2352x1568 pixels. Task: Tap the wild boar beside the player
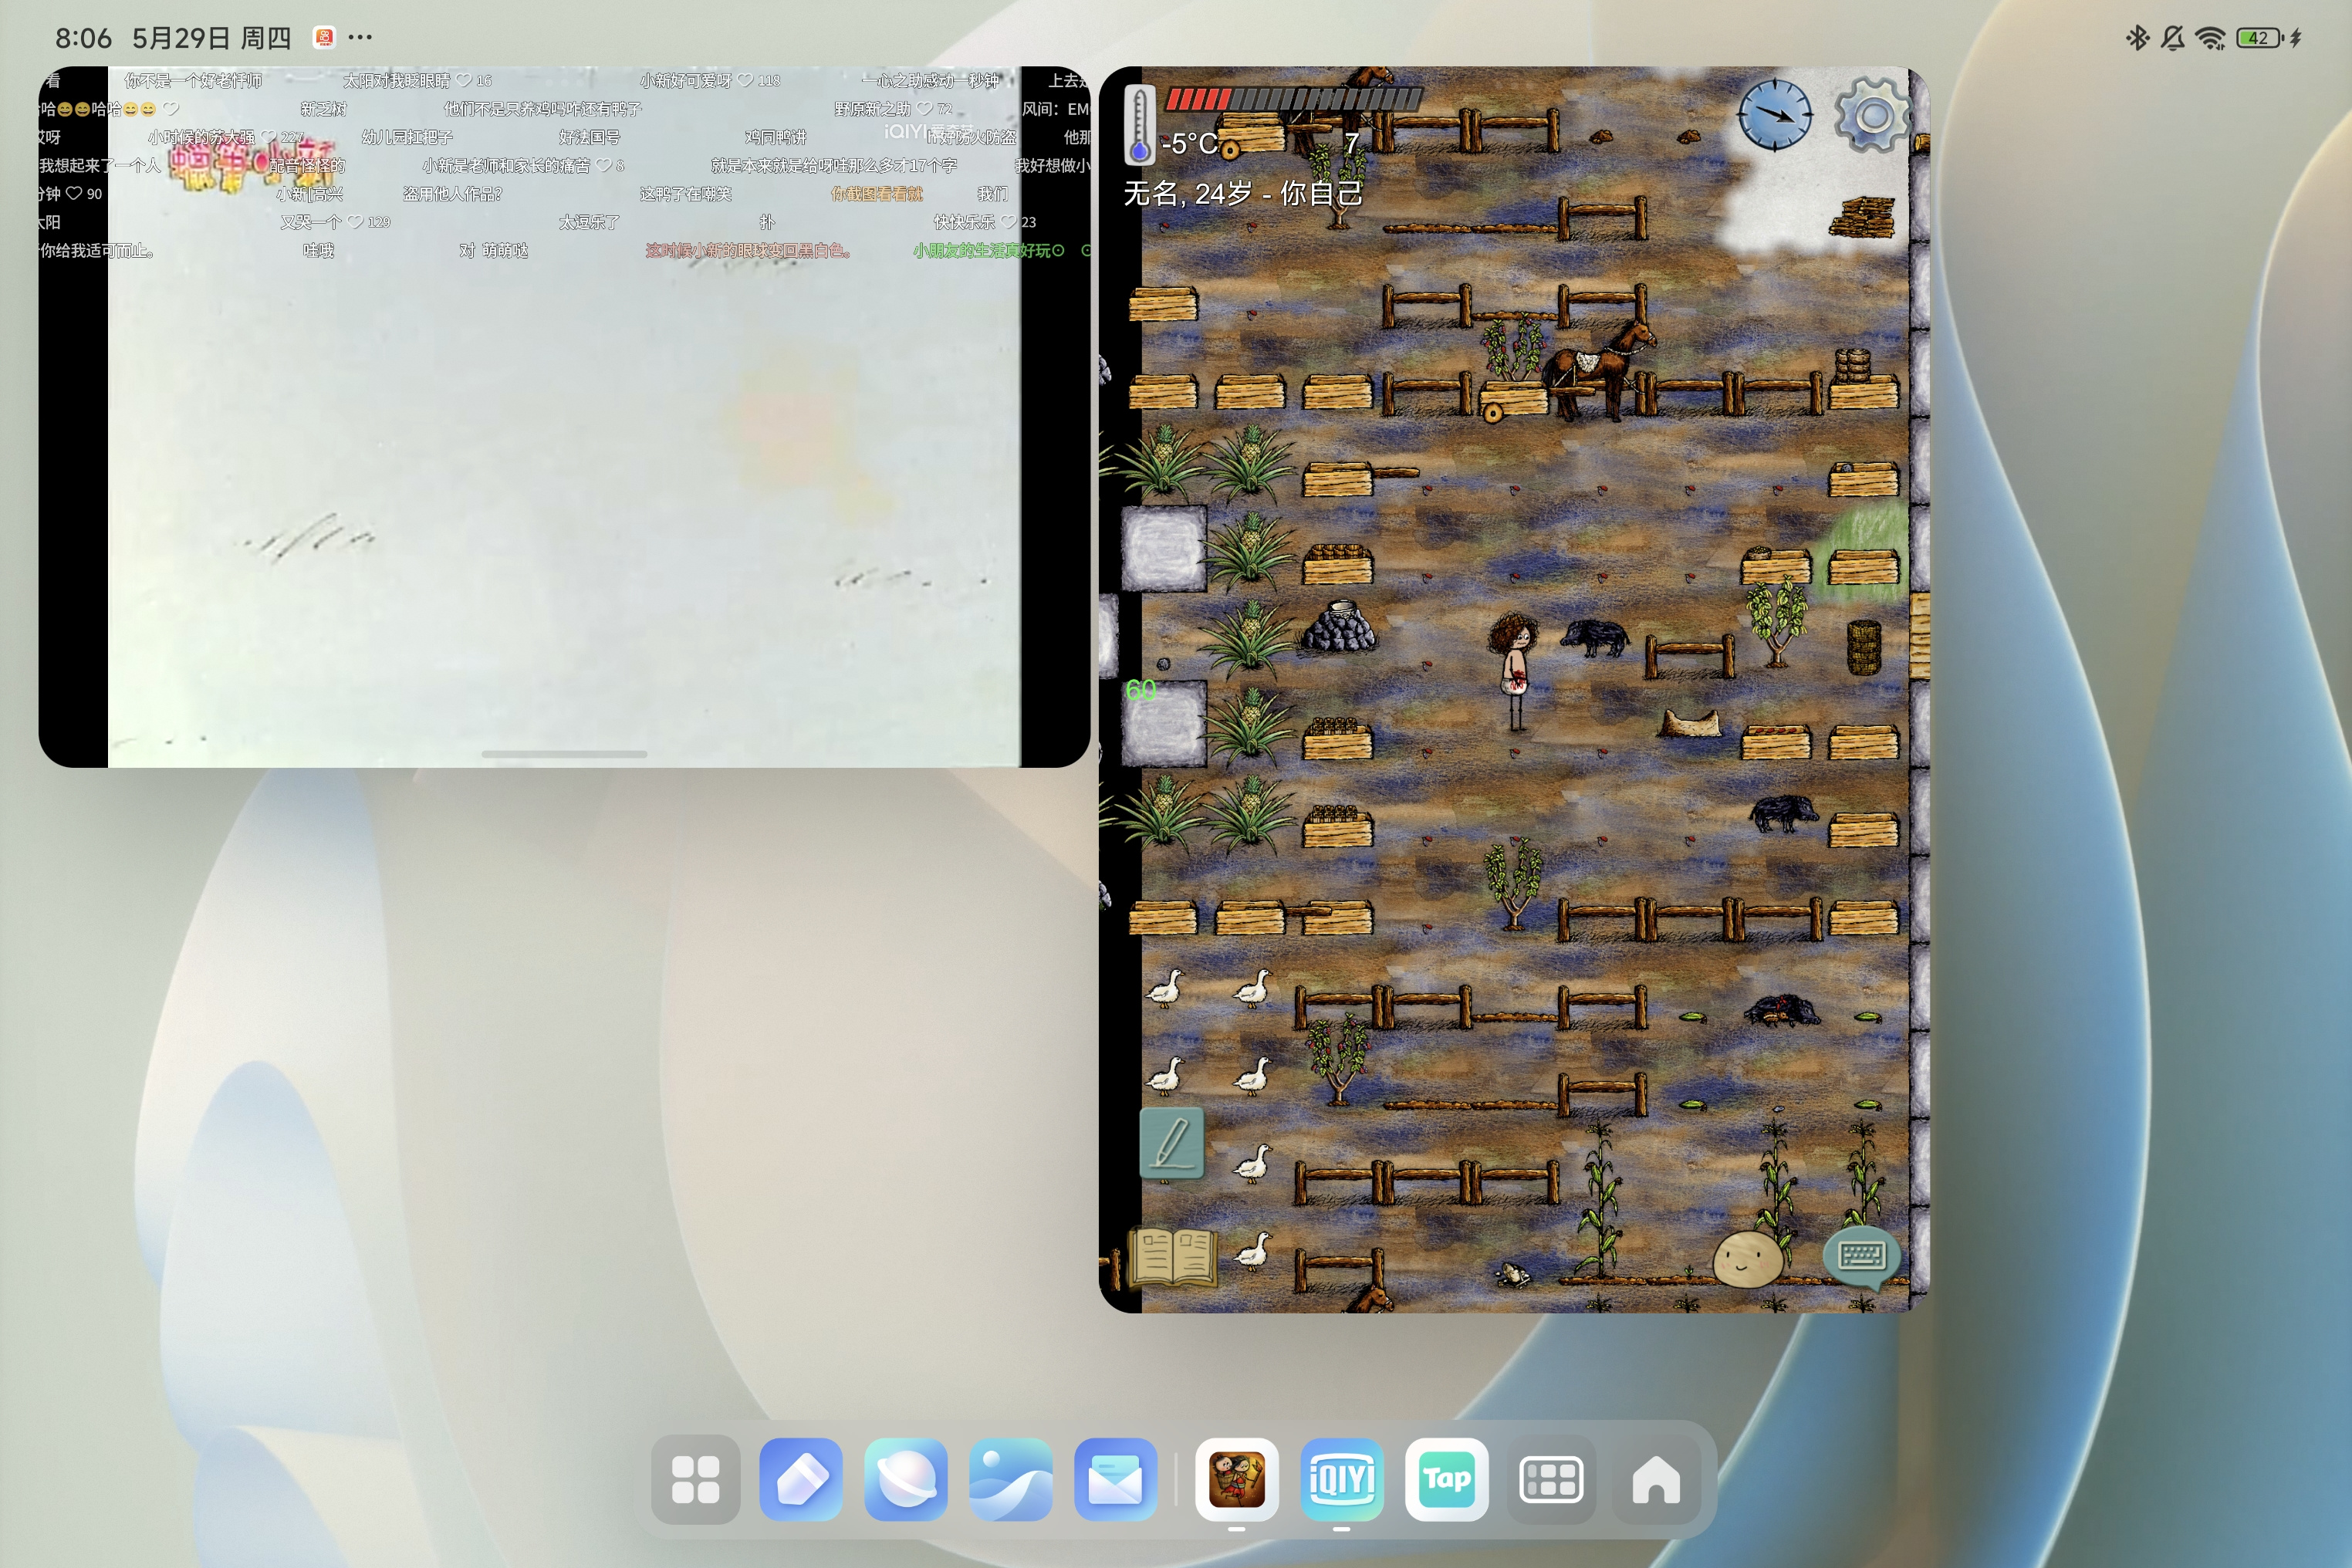click(1594, 637)
